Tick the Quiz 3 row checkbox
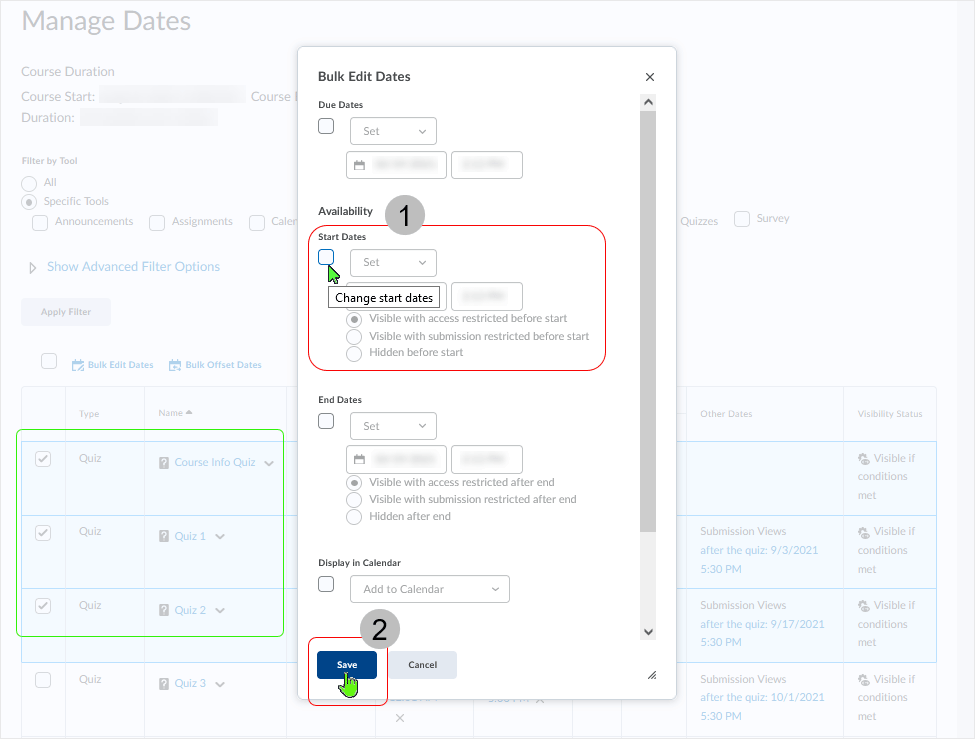This screenshot has width=975, height=739. pos(43,680)
